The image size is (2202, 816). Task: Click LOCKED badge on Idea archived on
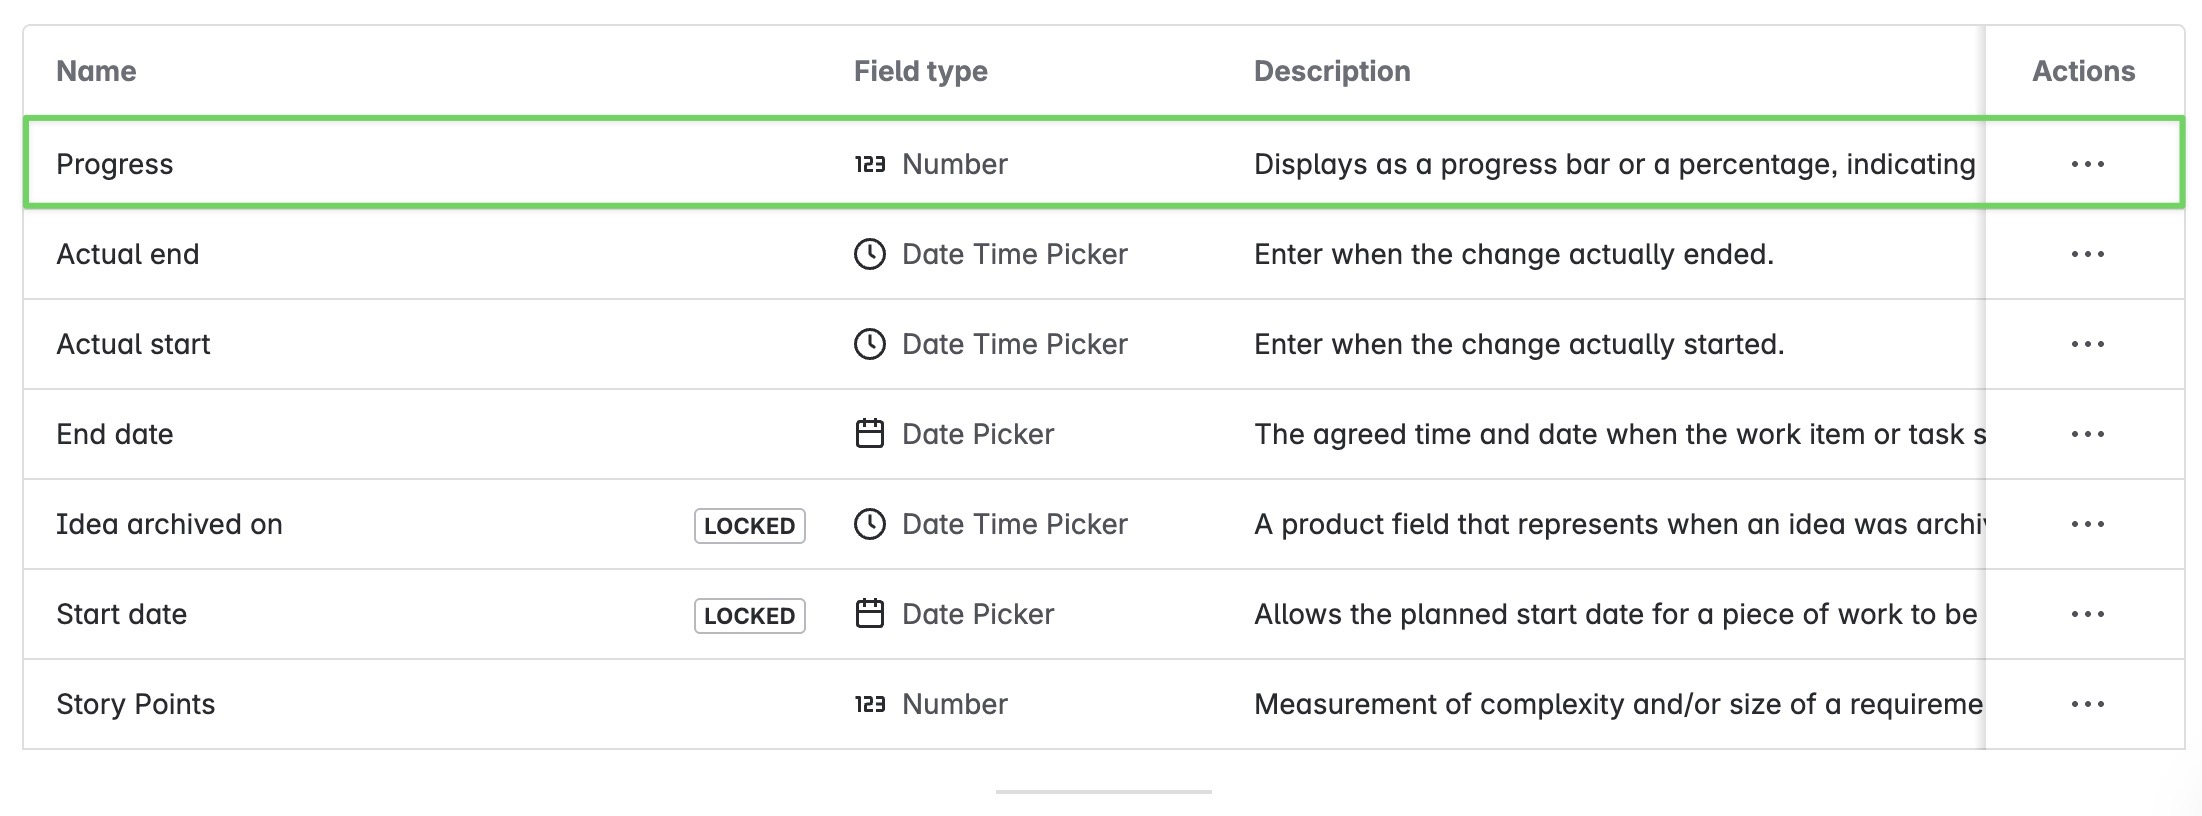[x=749, y=525]
